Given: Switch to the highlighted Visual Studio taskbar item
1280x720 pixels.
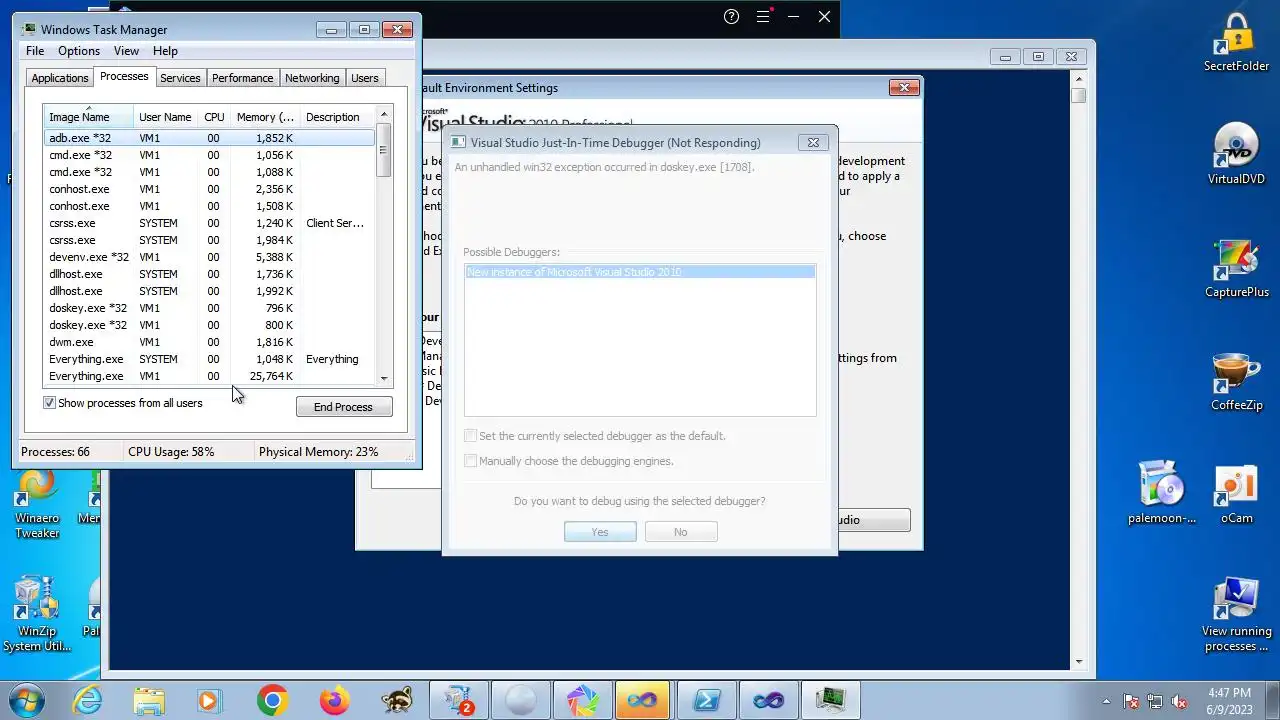Looking at the screenshot, I should pos(644,700).
